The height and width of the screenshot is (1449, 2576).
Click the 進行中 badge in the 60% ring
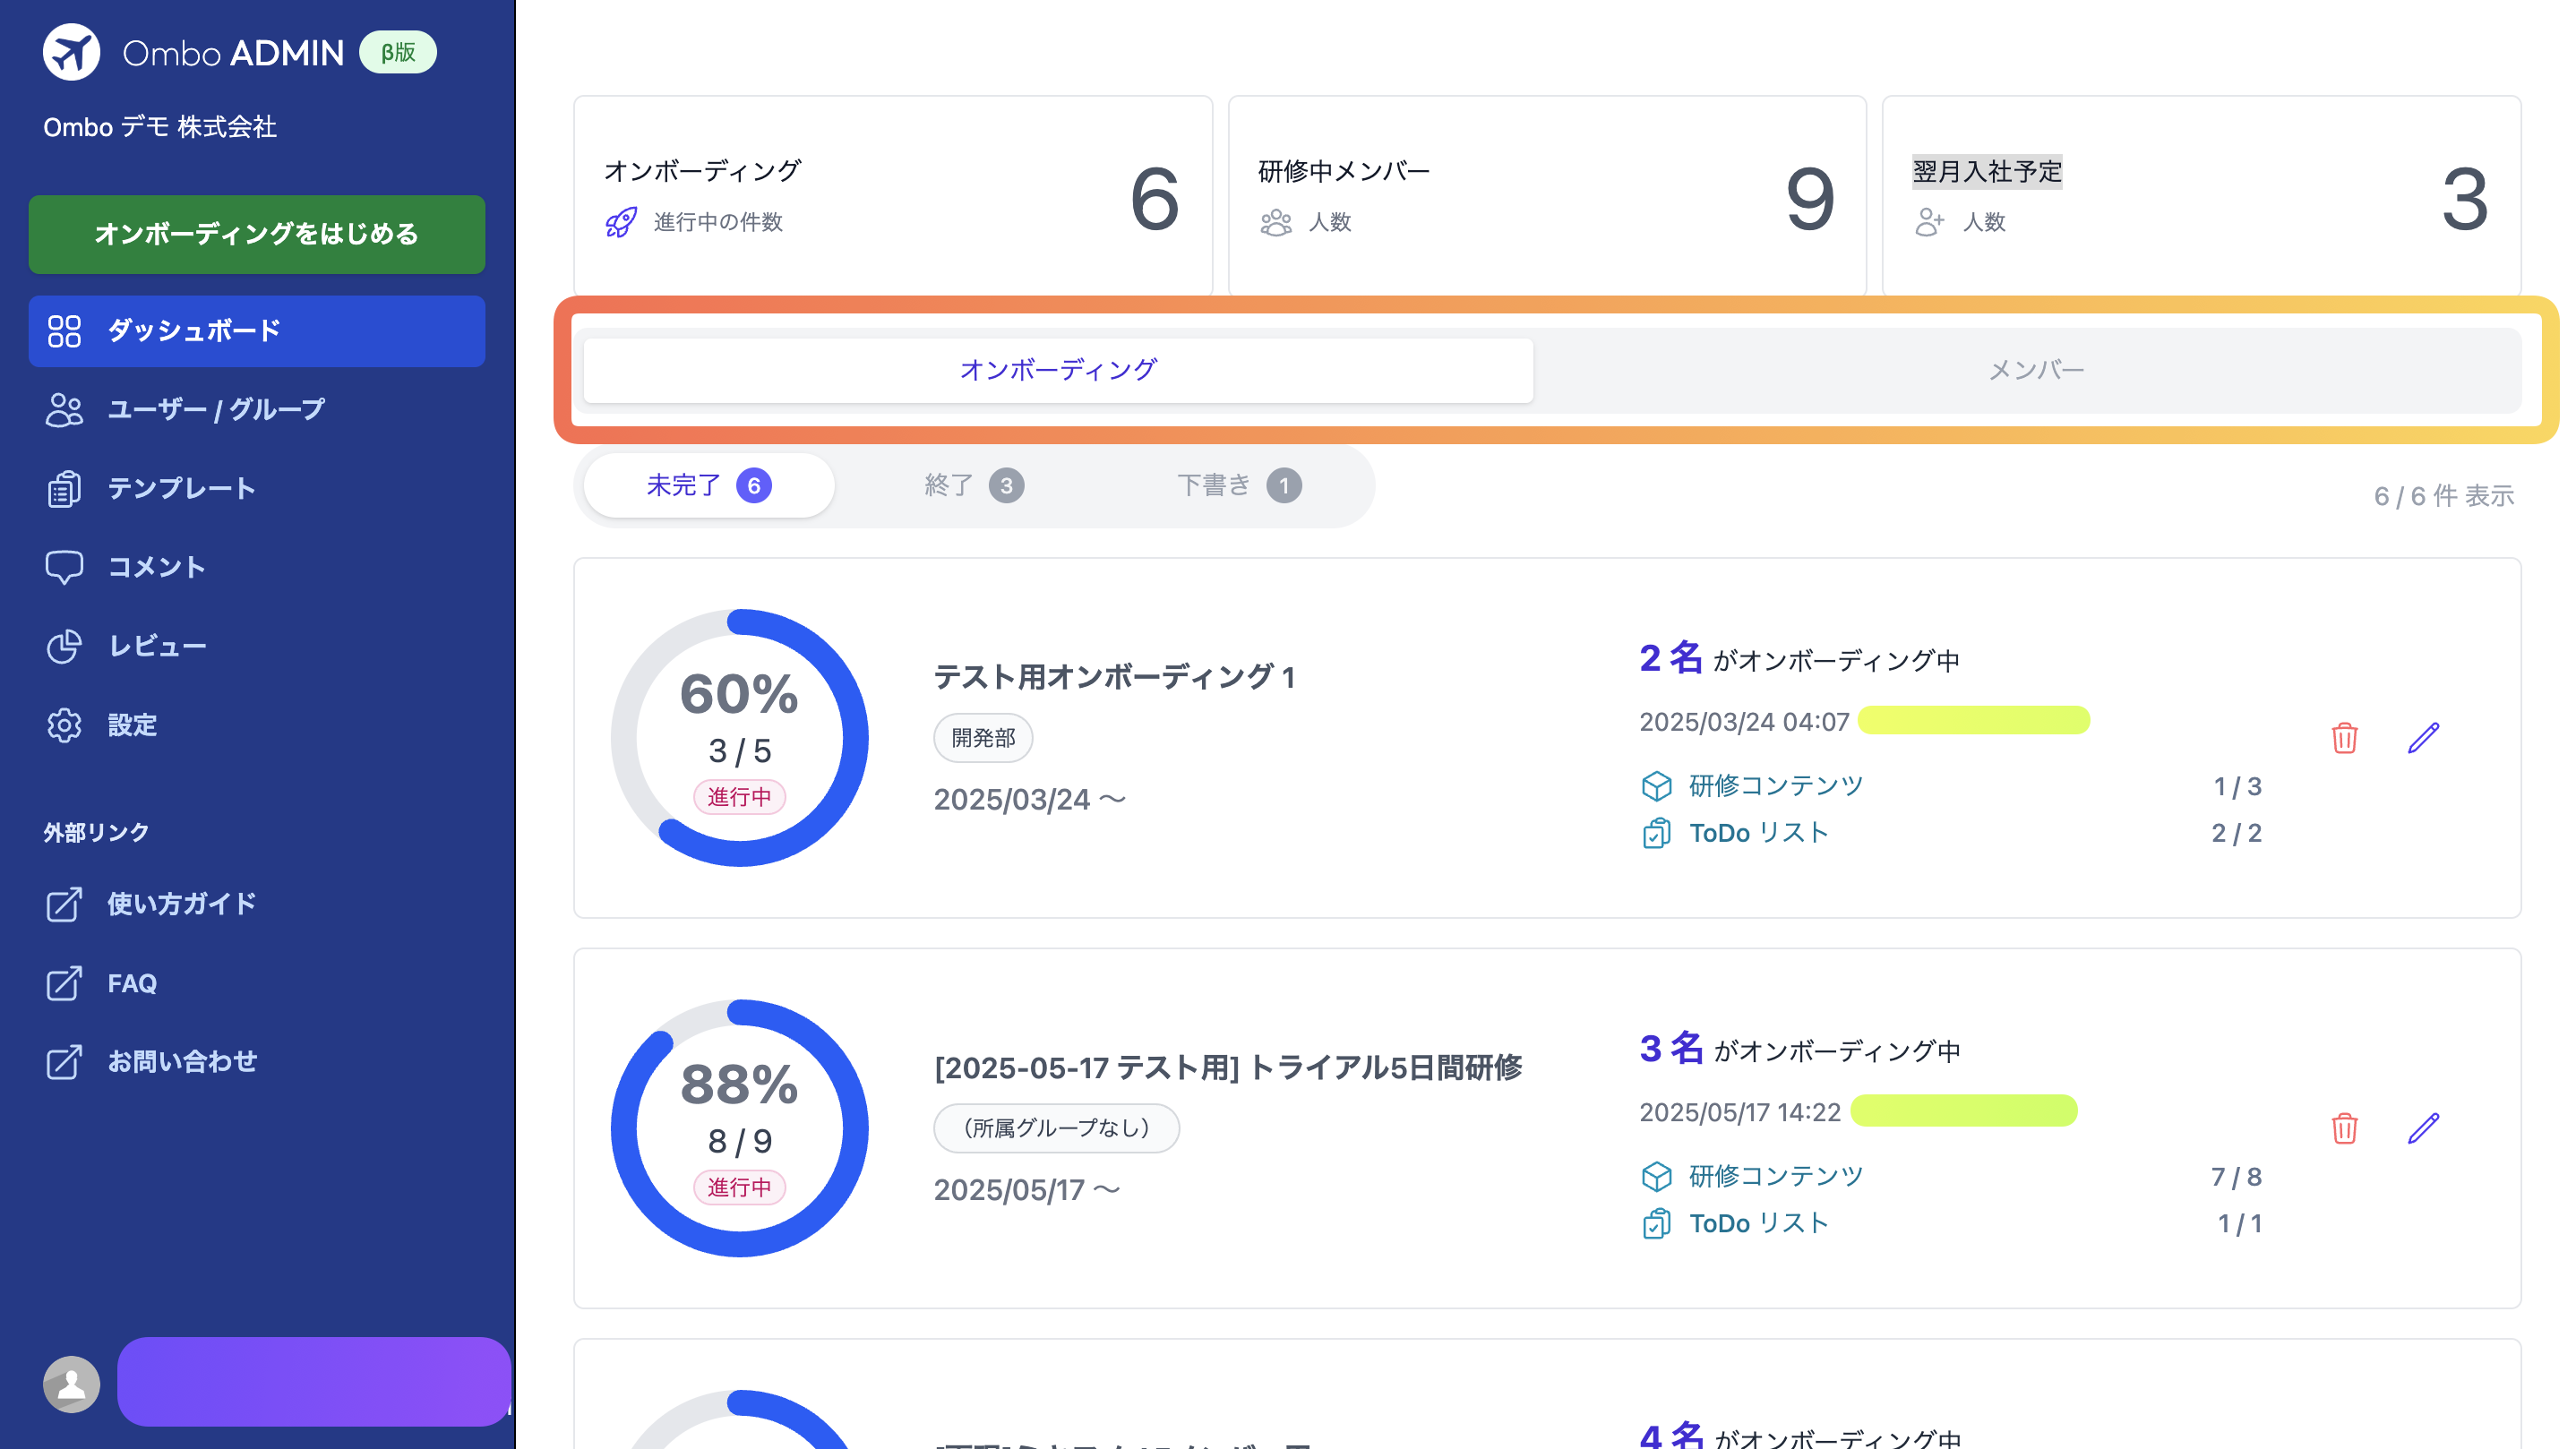tap(740, 797)
